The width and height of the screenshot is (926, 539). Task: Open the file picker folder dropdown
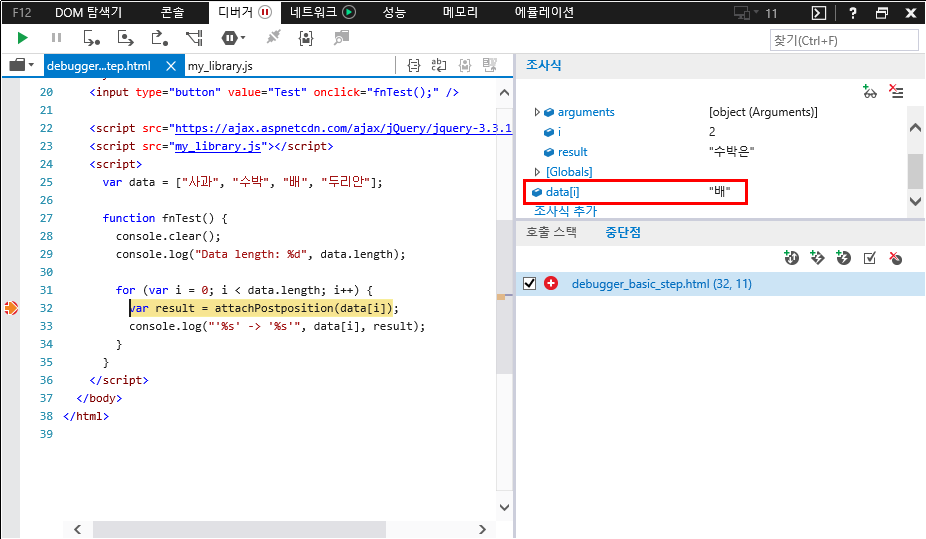pos(22,65)
